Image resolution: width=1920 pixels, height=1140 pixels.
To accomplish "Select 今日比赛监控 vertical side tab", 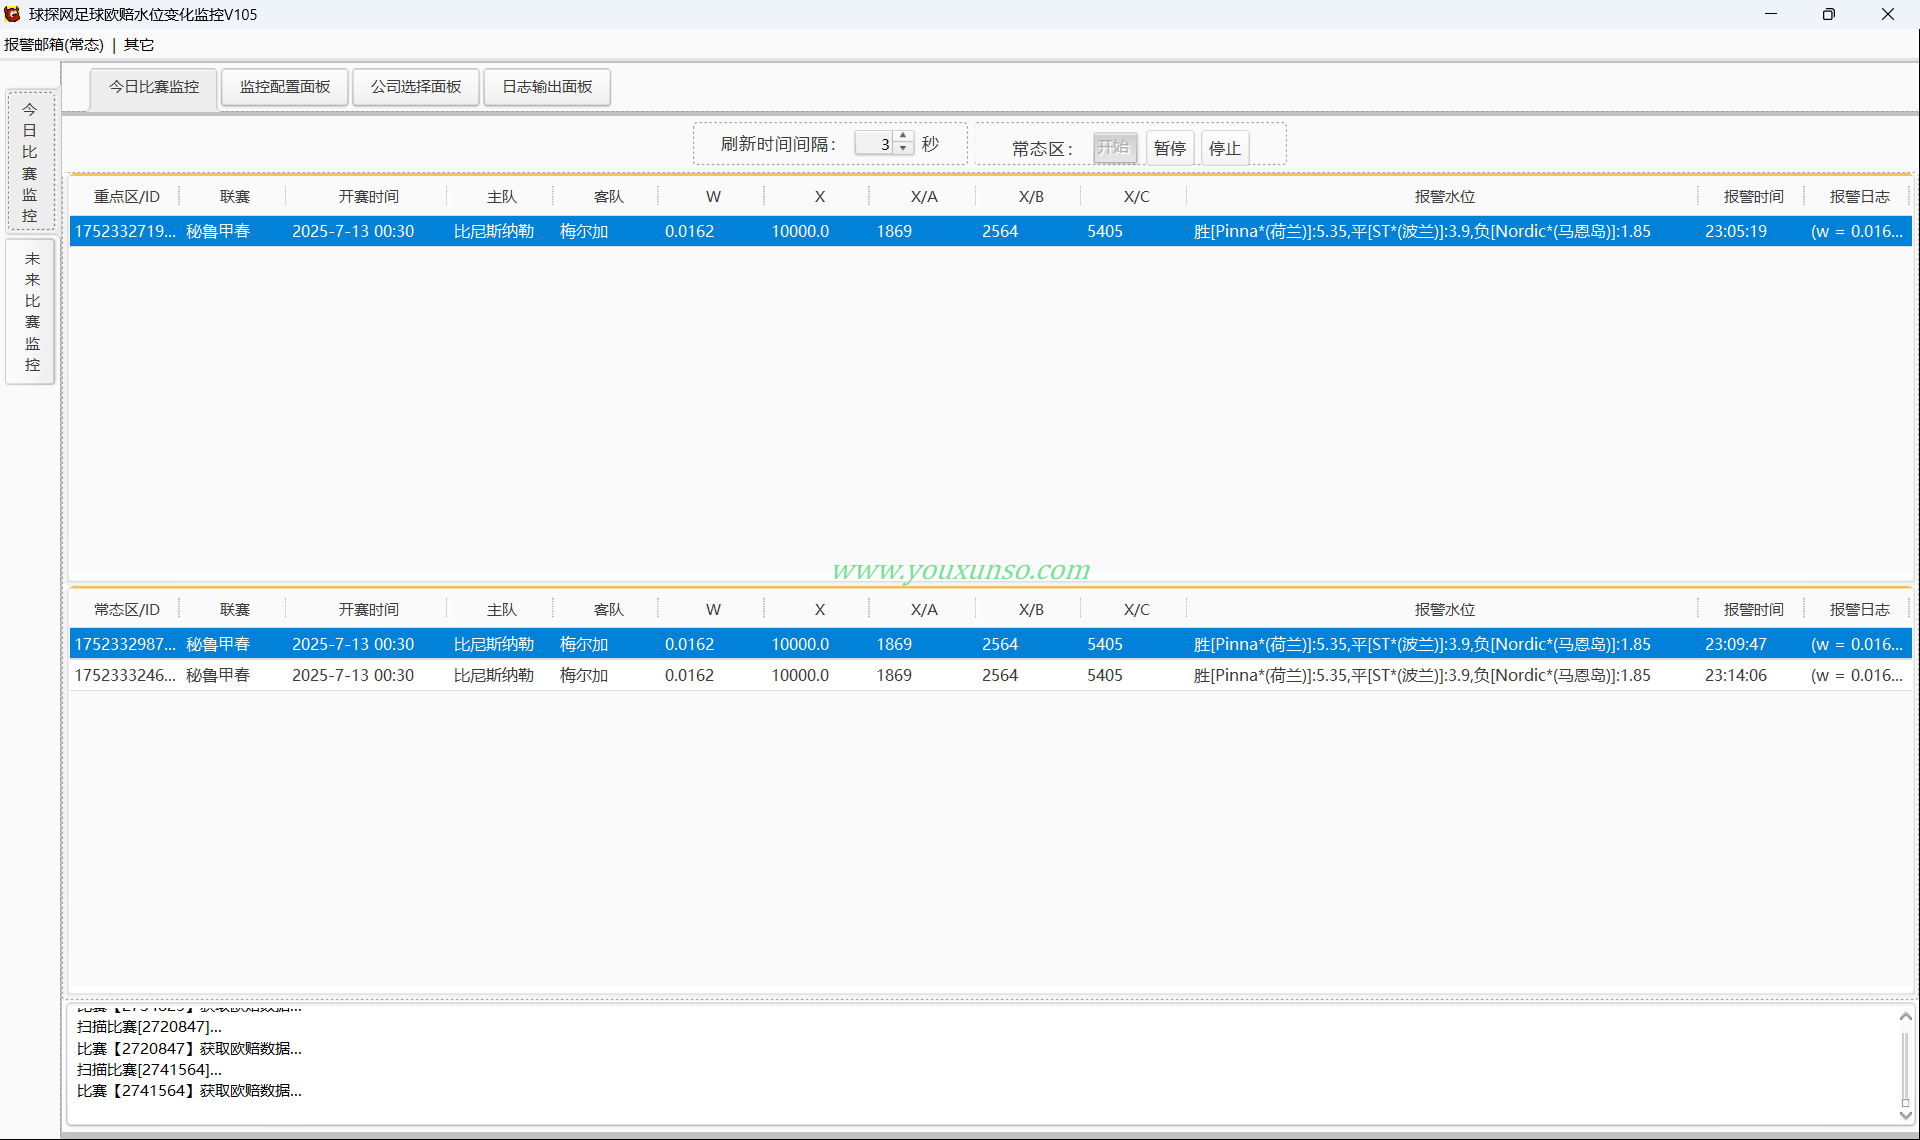I will (x=30, y=162).
